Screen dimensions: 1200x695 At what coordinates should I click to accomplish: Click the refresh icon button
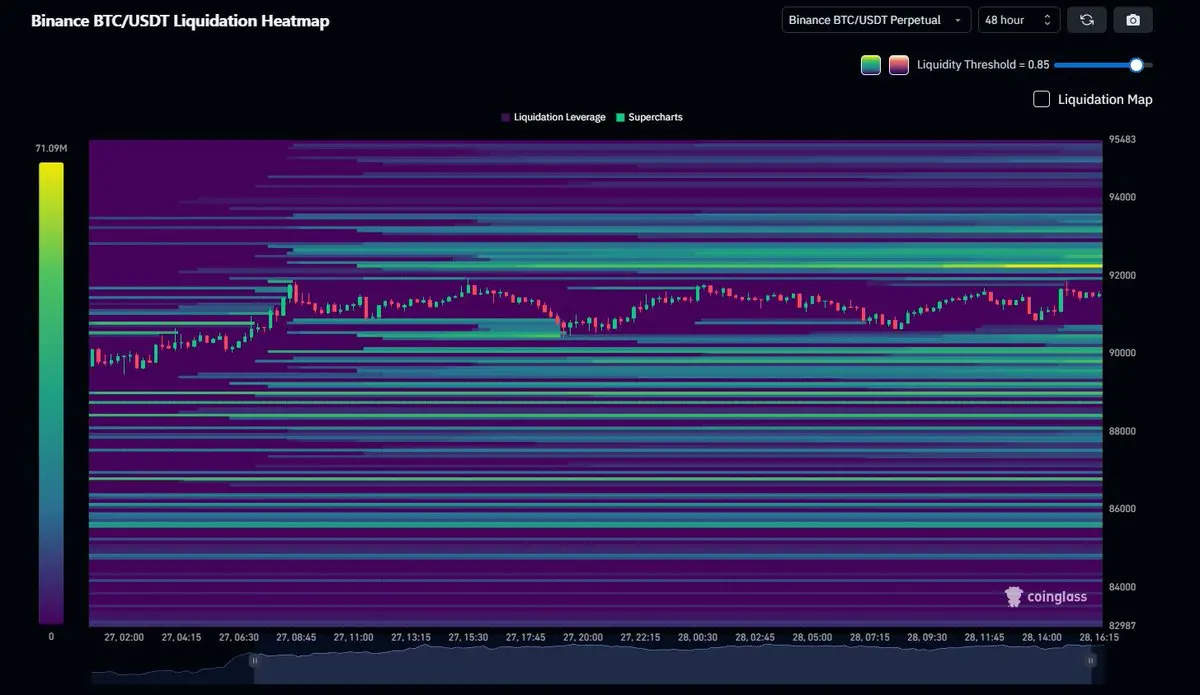[1086, 20]
